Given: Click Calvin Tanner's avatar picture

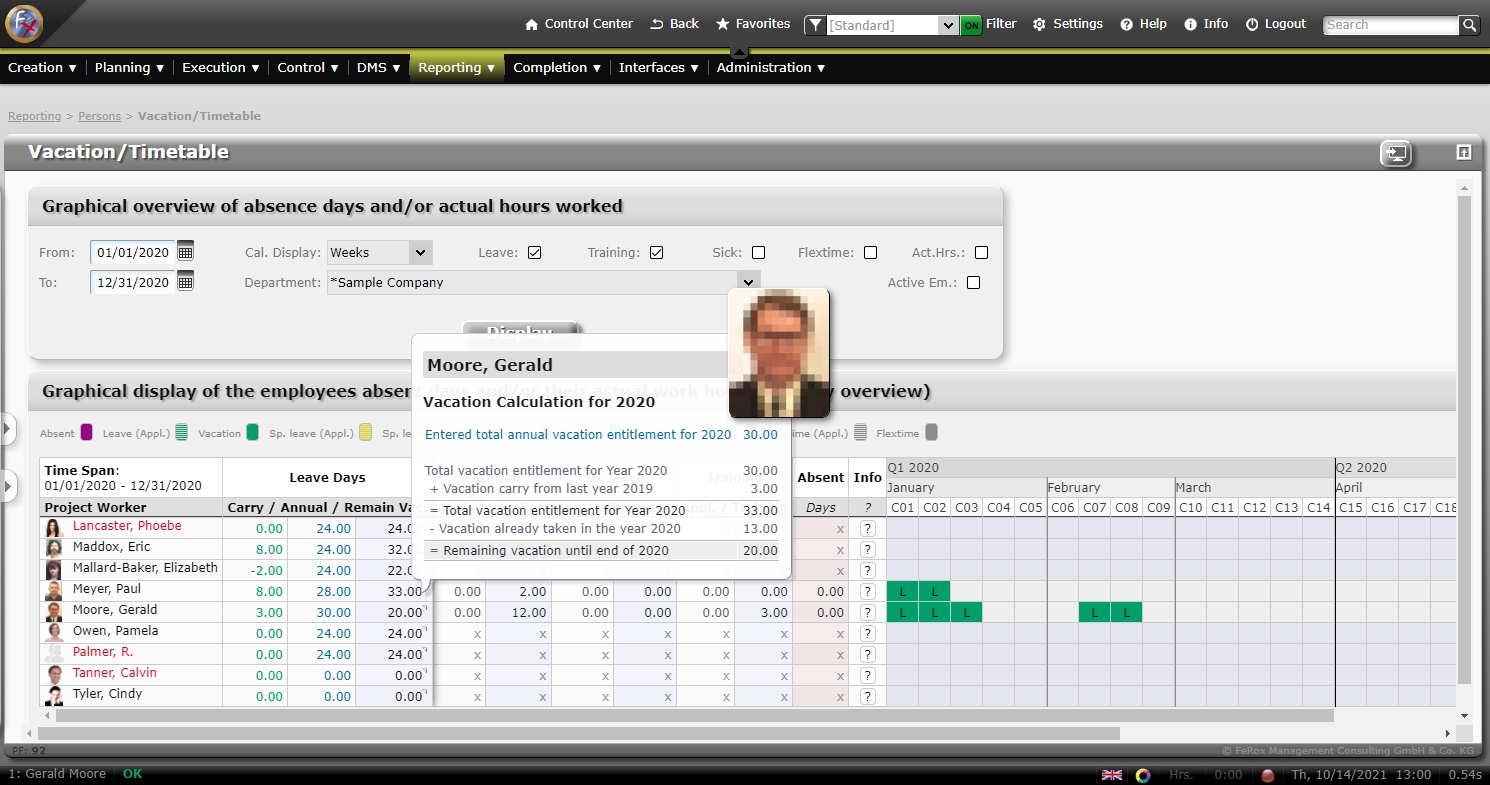Looking at the screenshot, I should click(x=54, y=675).
